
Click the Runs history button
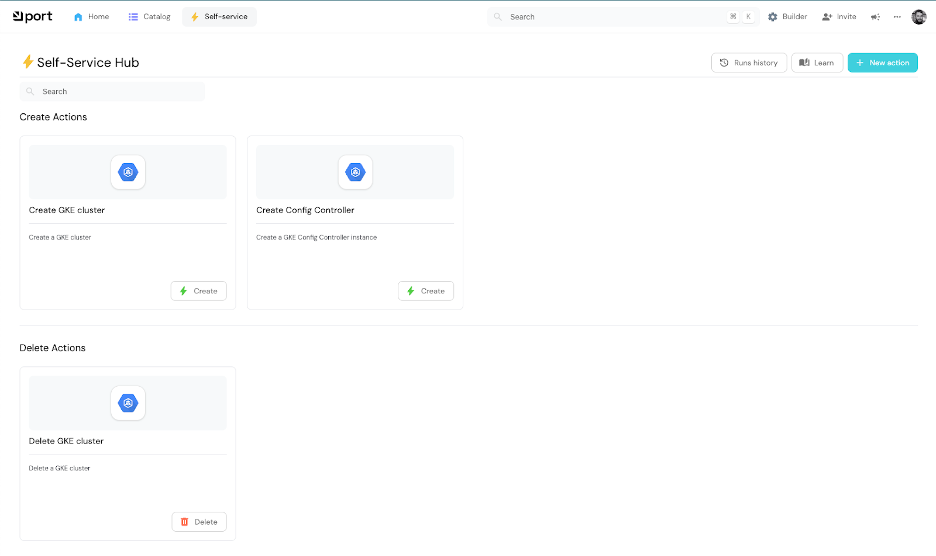[749, 63]
